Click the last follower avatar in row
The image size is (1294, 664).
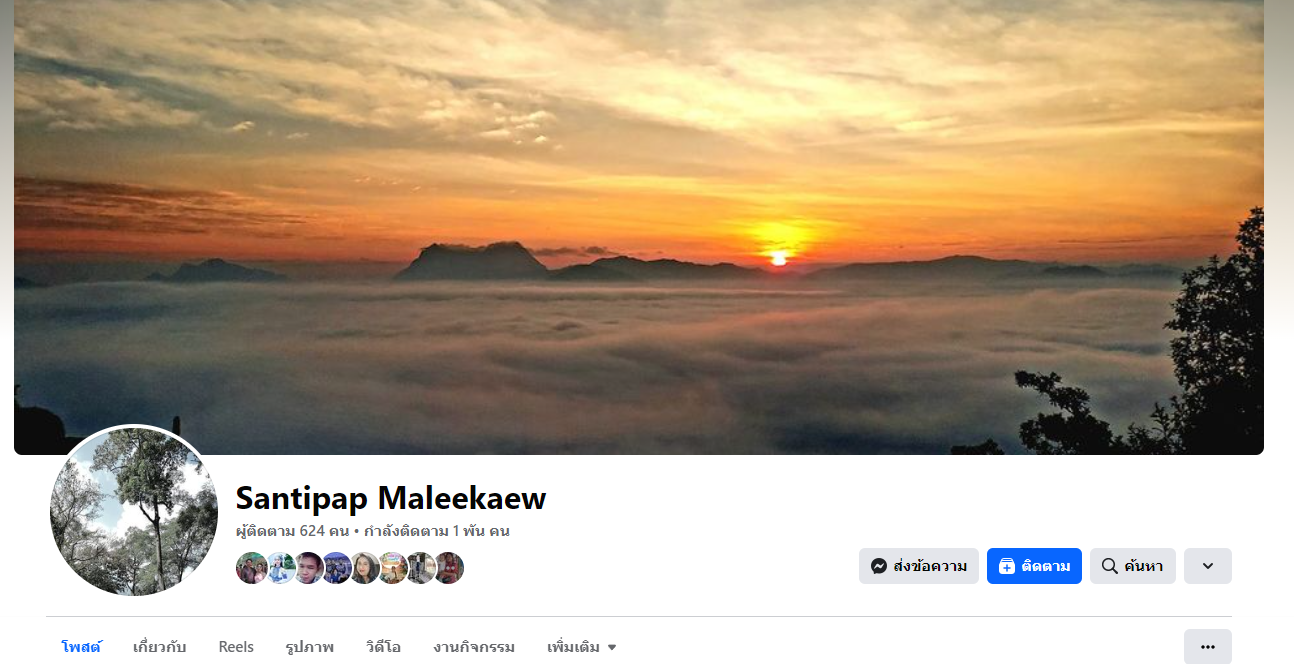click(x=448, y=568)
